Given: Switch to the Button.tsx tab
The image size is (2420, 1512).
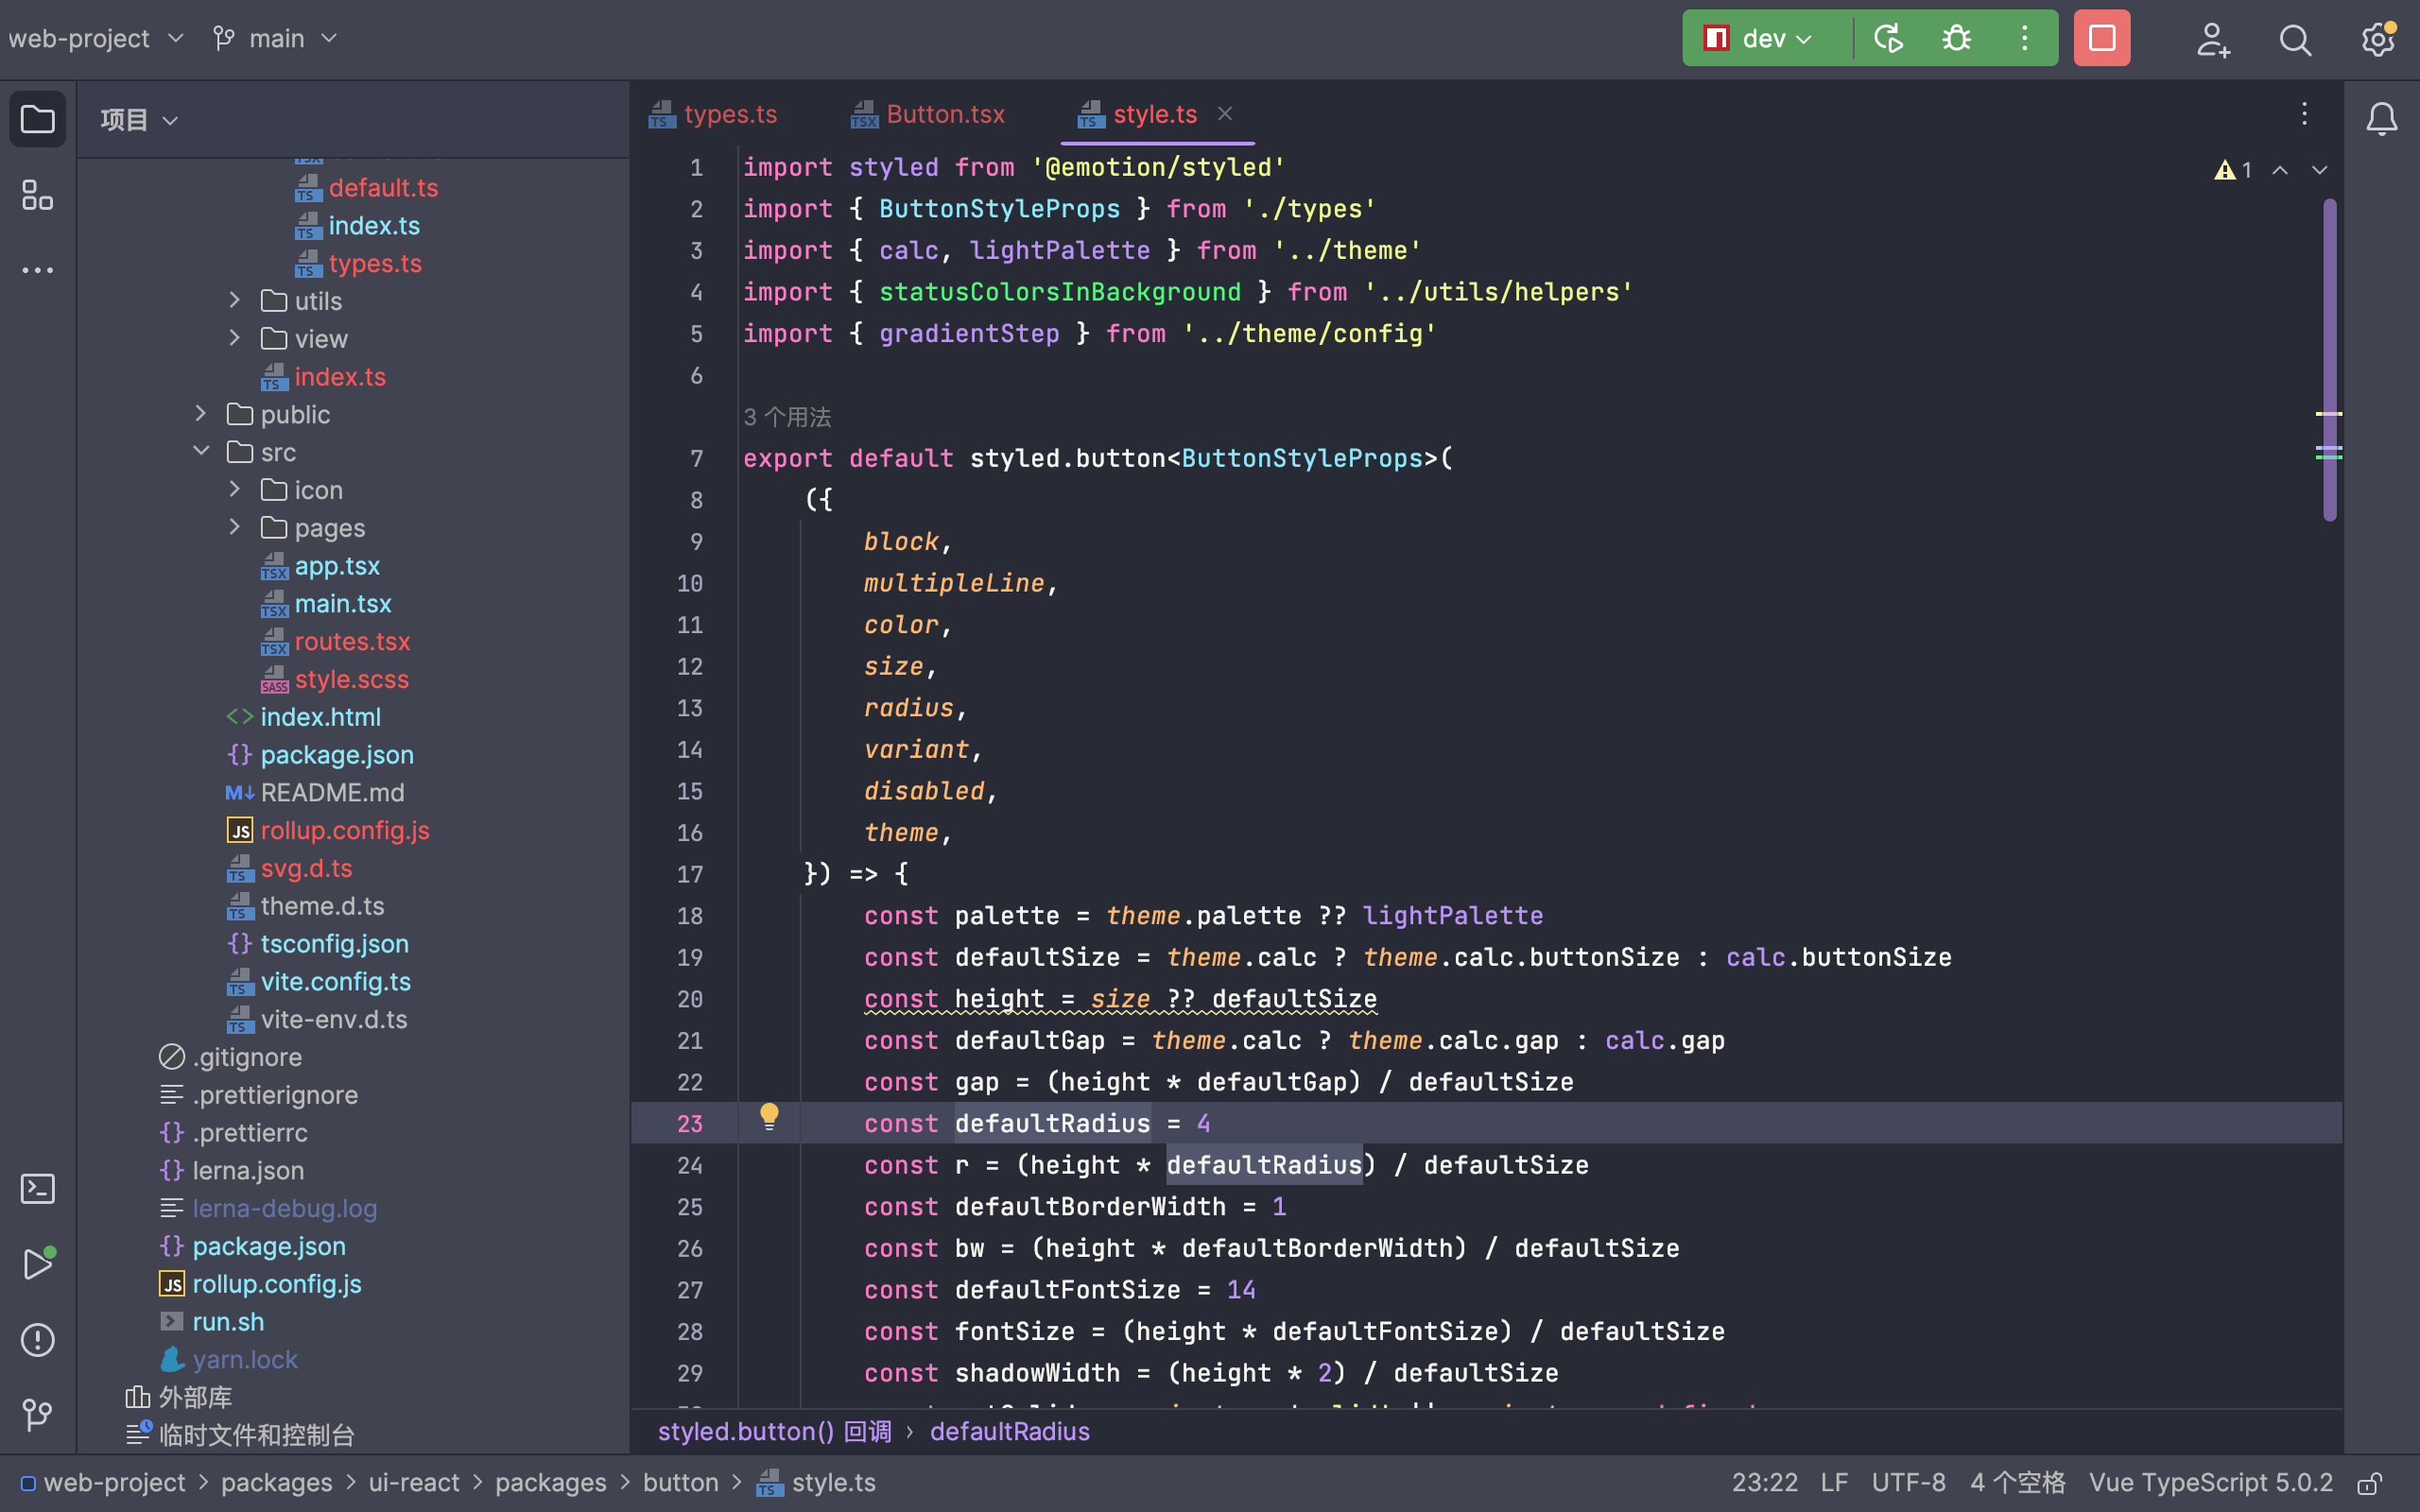Looking at the screenshot, I should point(928,114).
